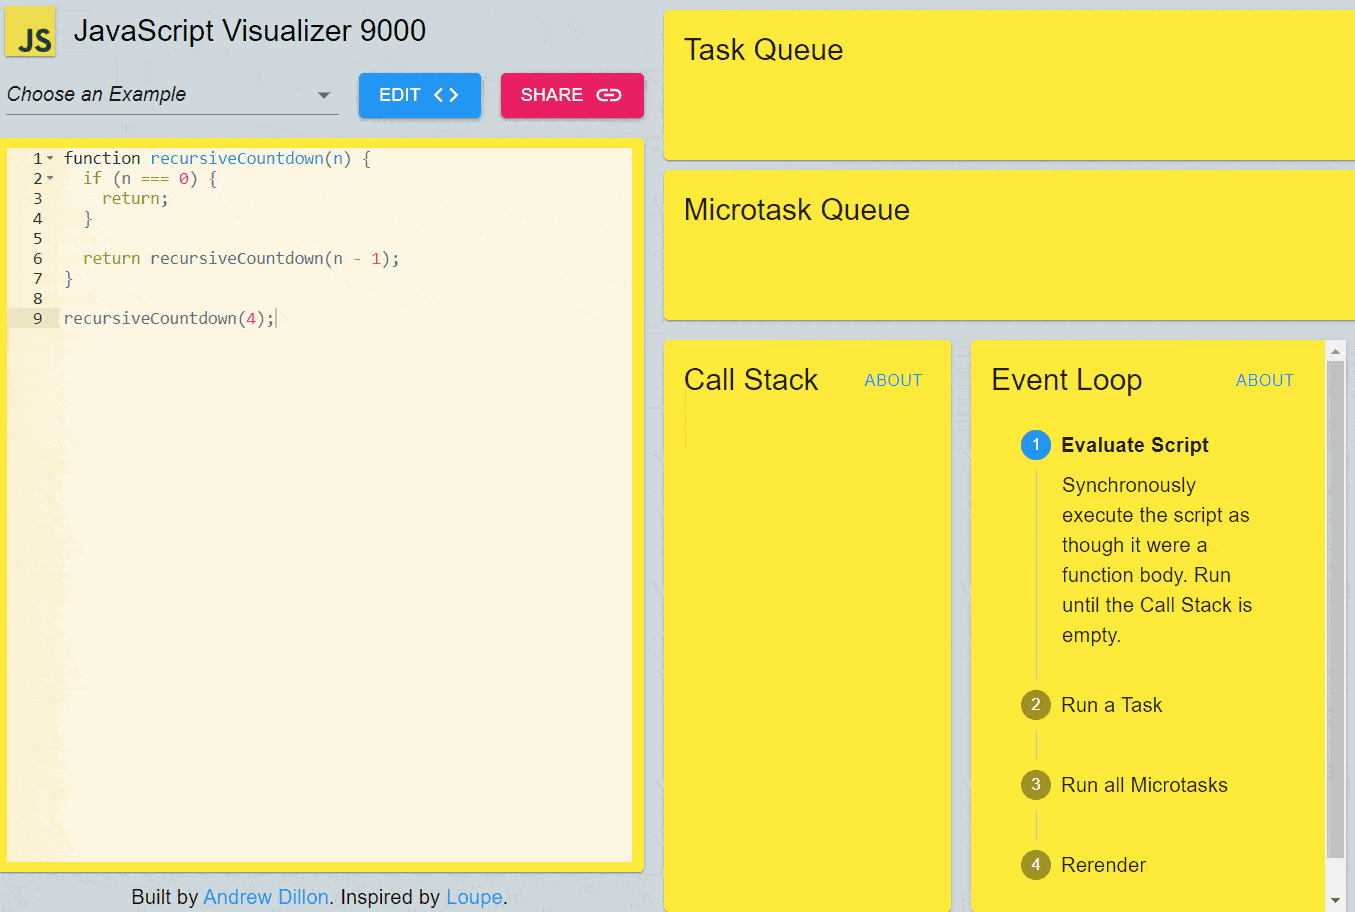Open the Event Loop ABOUT info
Image resolution: width=1355 pixels, height=912 pixels.
tap(1264, 380)
